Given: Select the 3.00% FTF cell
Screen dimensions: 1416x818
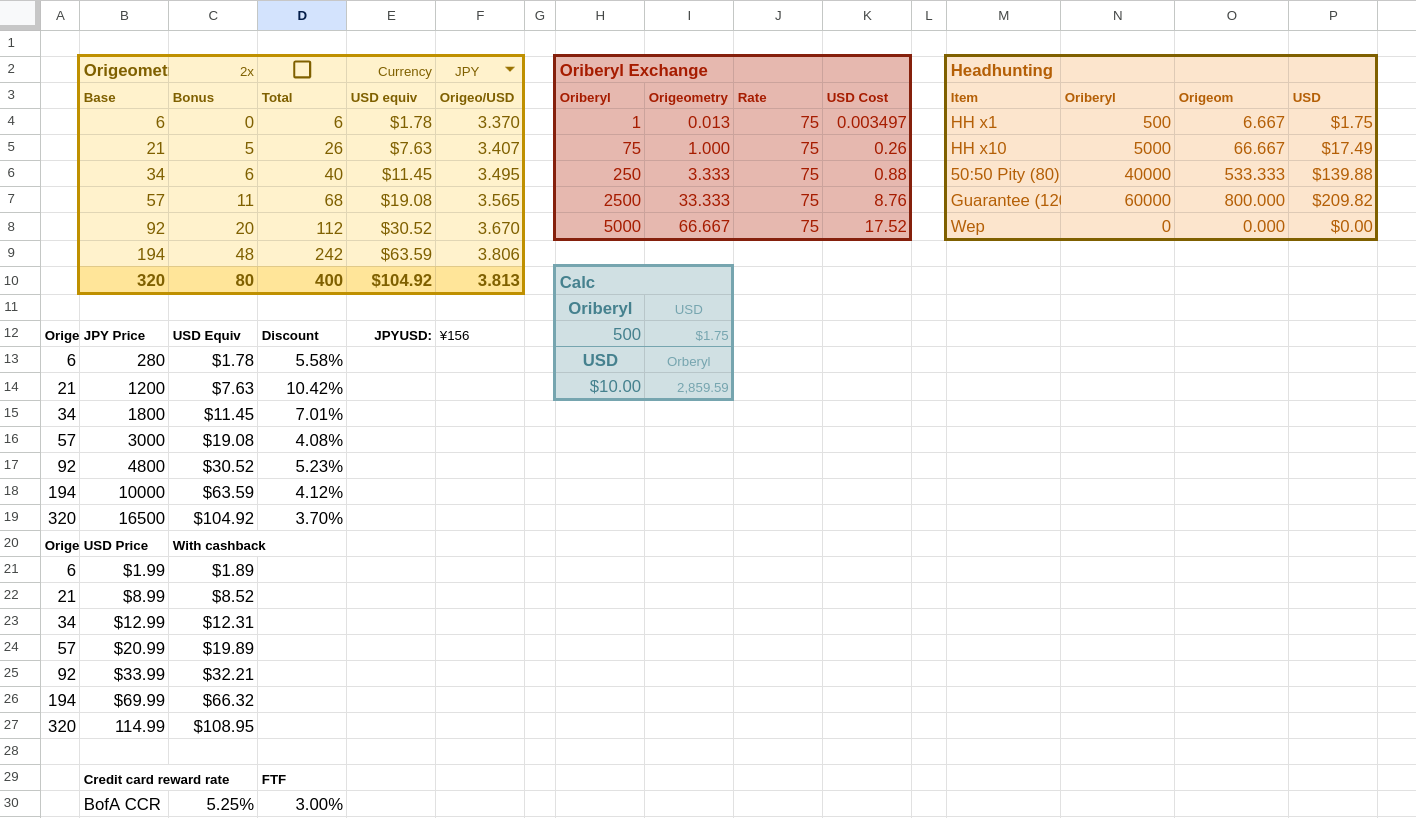Looking at the screenshot, I should pyautogui.click(x=302, y=804).
